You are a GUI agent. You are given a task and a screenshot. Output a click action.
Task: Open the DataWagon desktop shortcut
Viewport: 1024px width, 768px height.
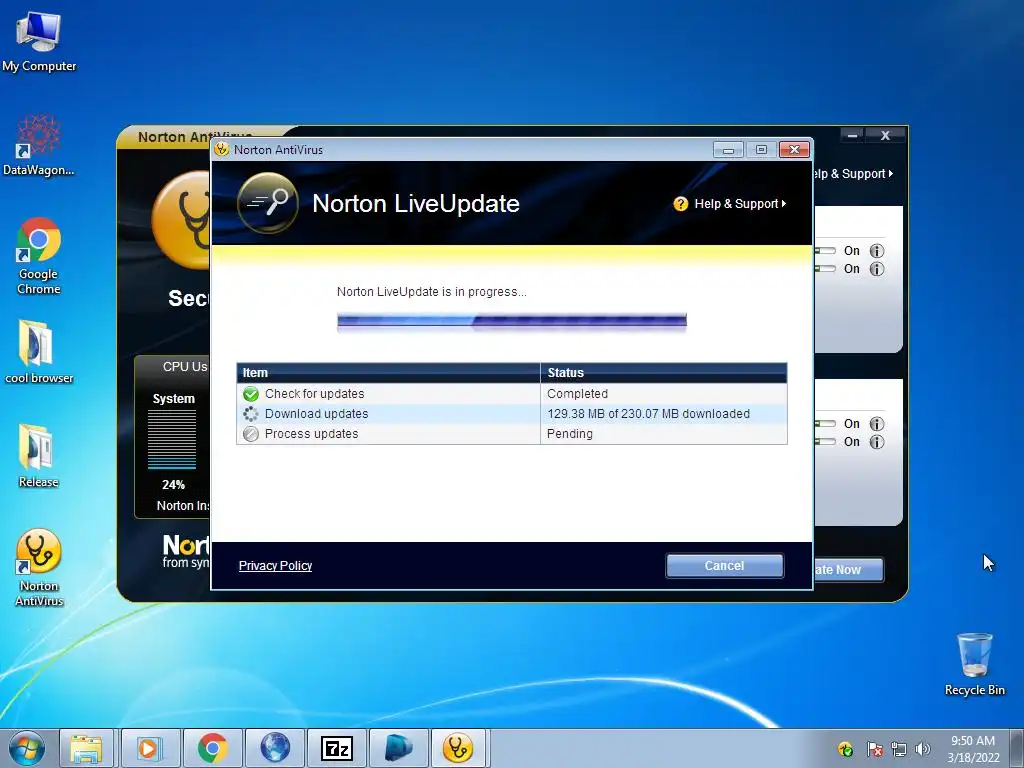tap(39, 145)
